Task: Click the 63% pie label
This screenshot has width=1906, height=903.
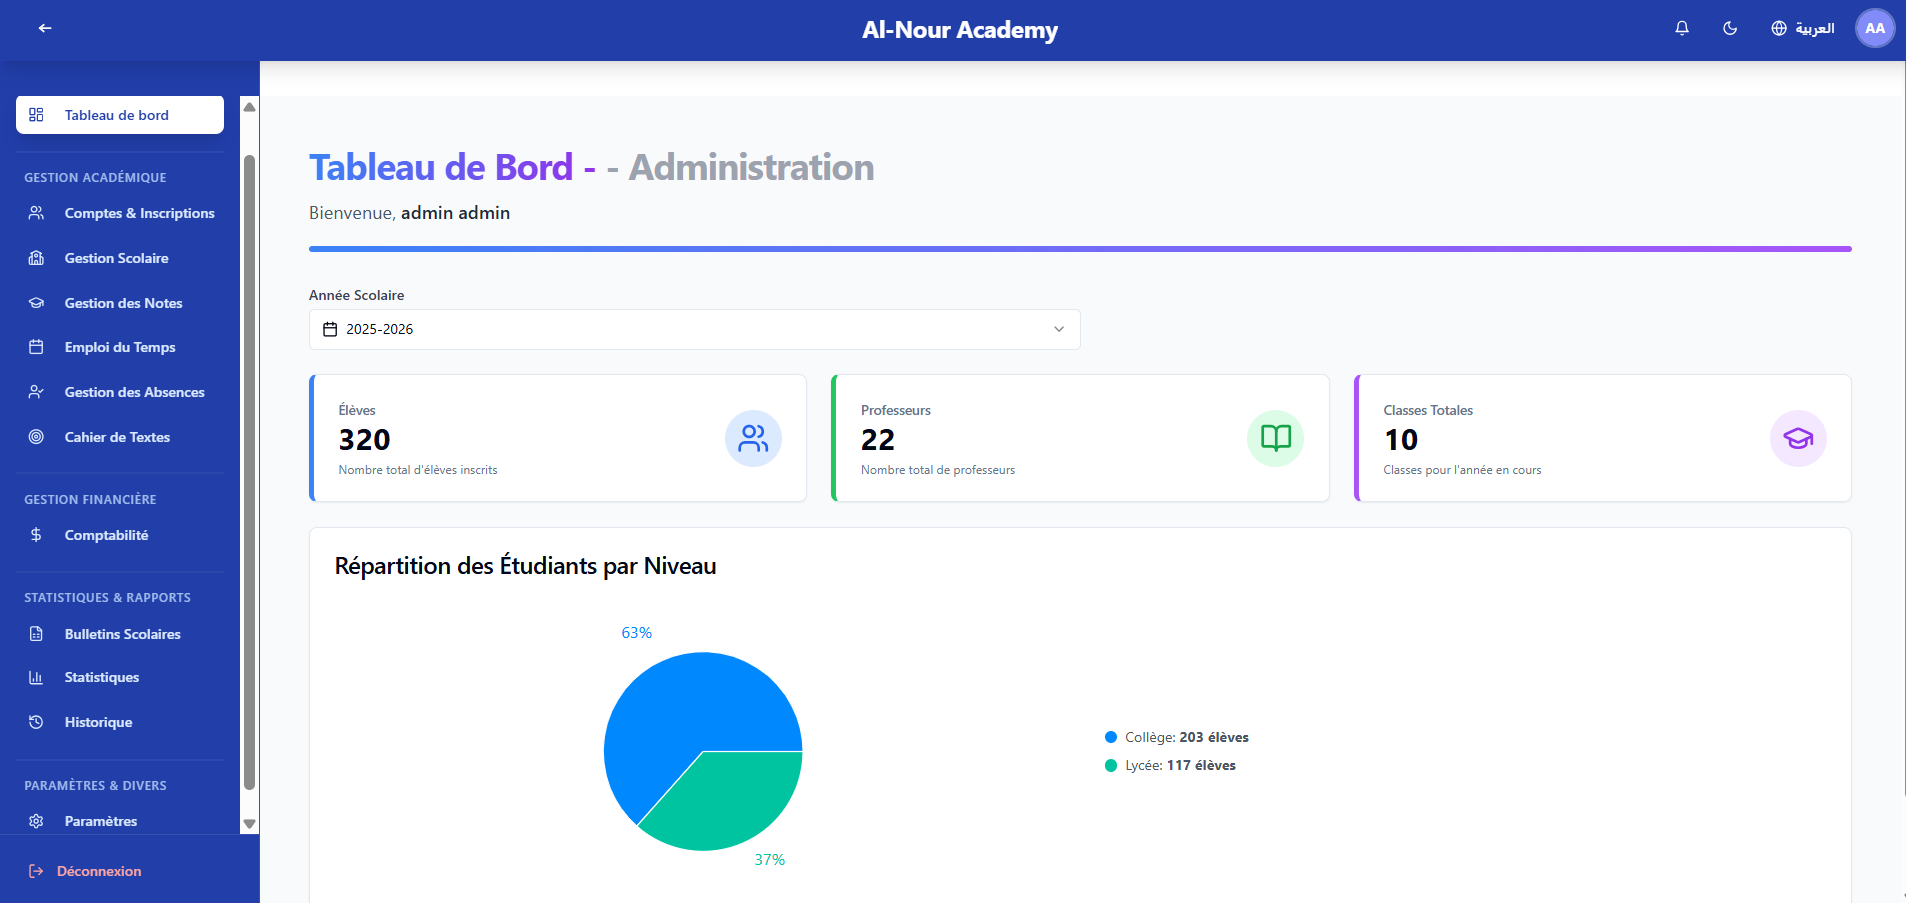Action: [637, 633]
